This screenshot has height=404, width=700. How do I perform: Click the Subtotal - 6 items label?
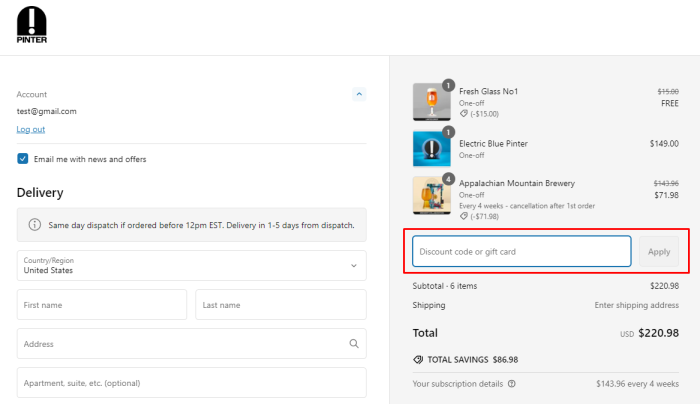click(445, 286)
